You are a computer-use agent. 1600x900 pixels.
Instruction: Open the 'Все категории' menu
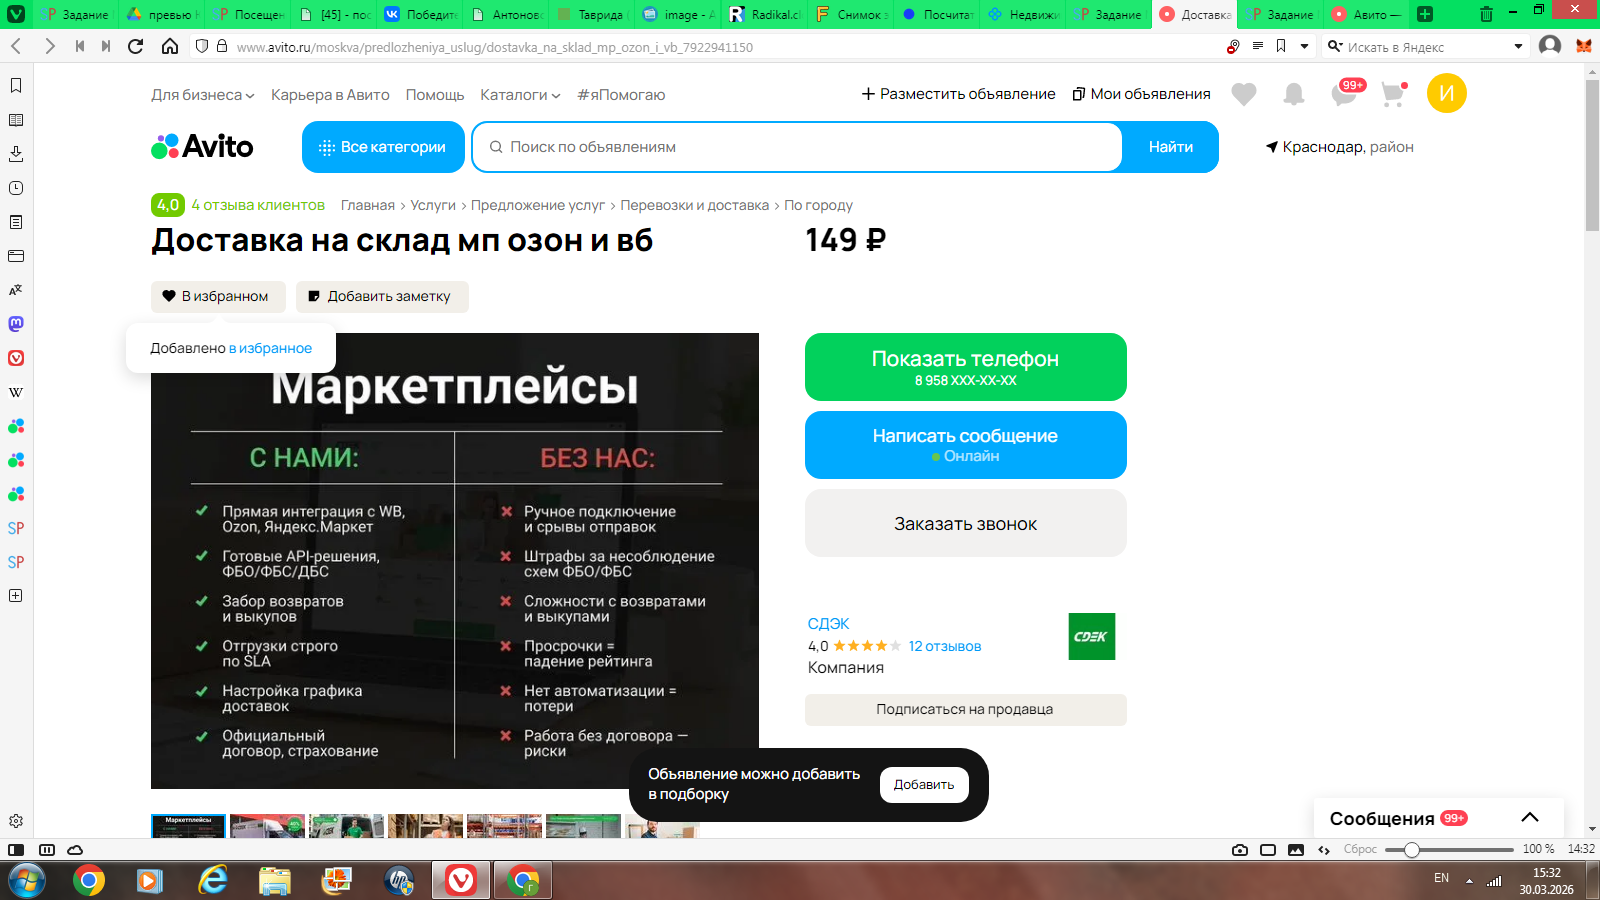coord(383,147)
